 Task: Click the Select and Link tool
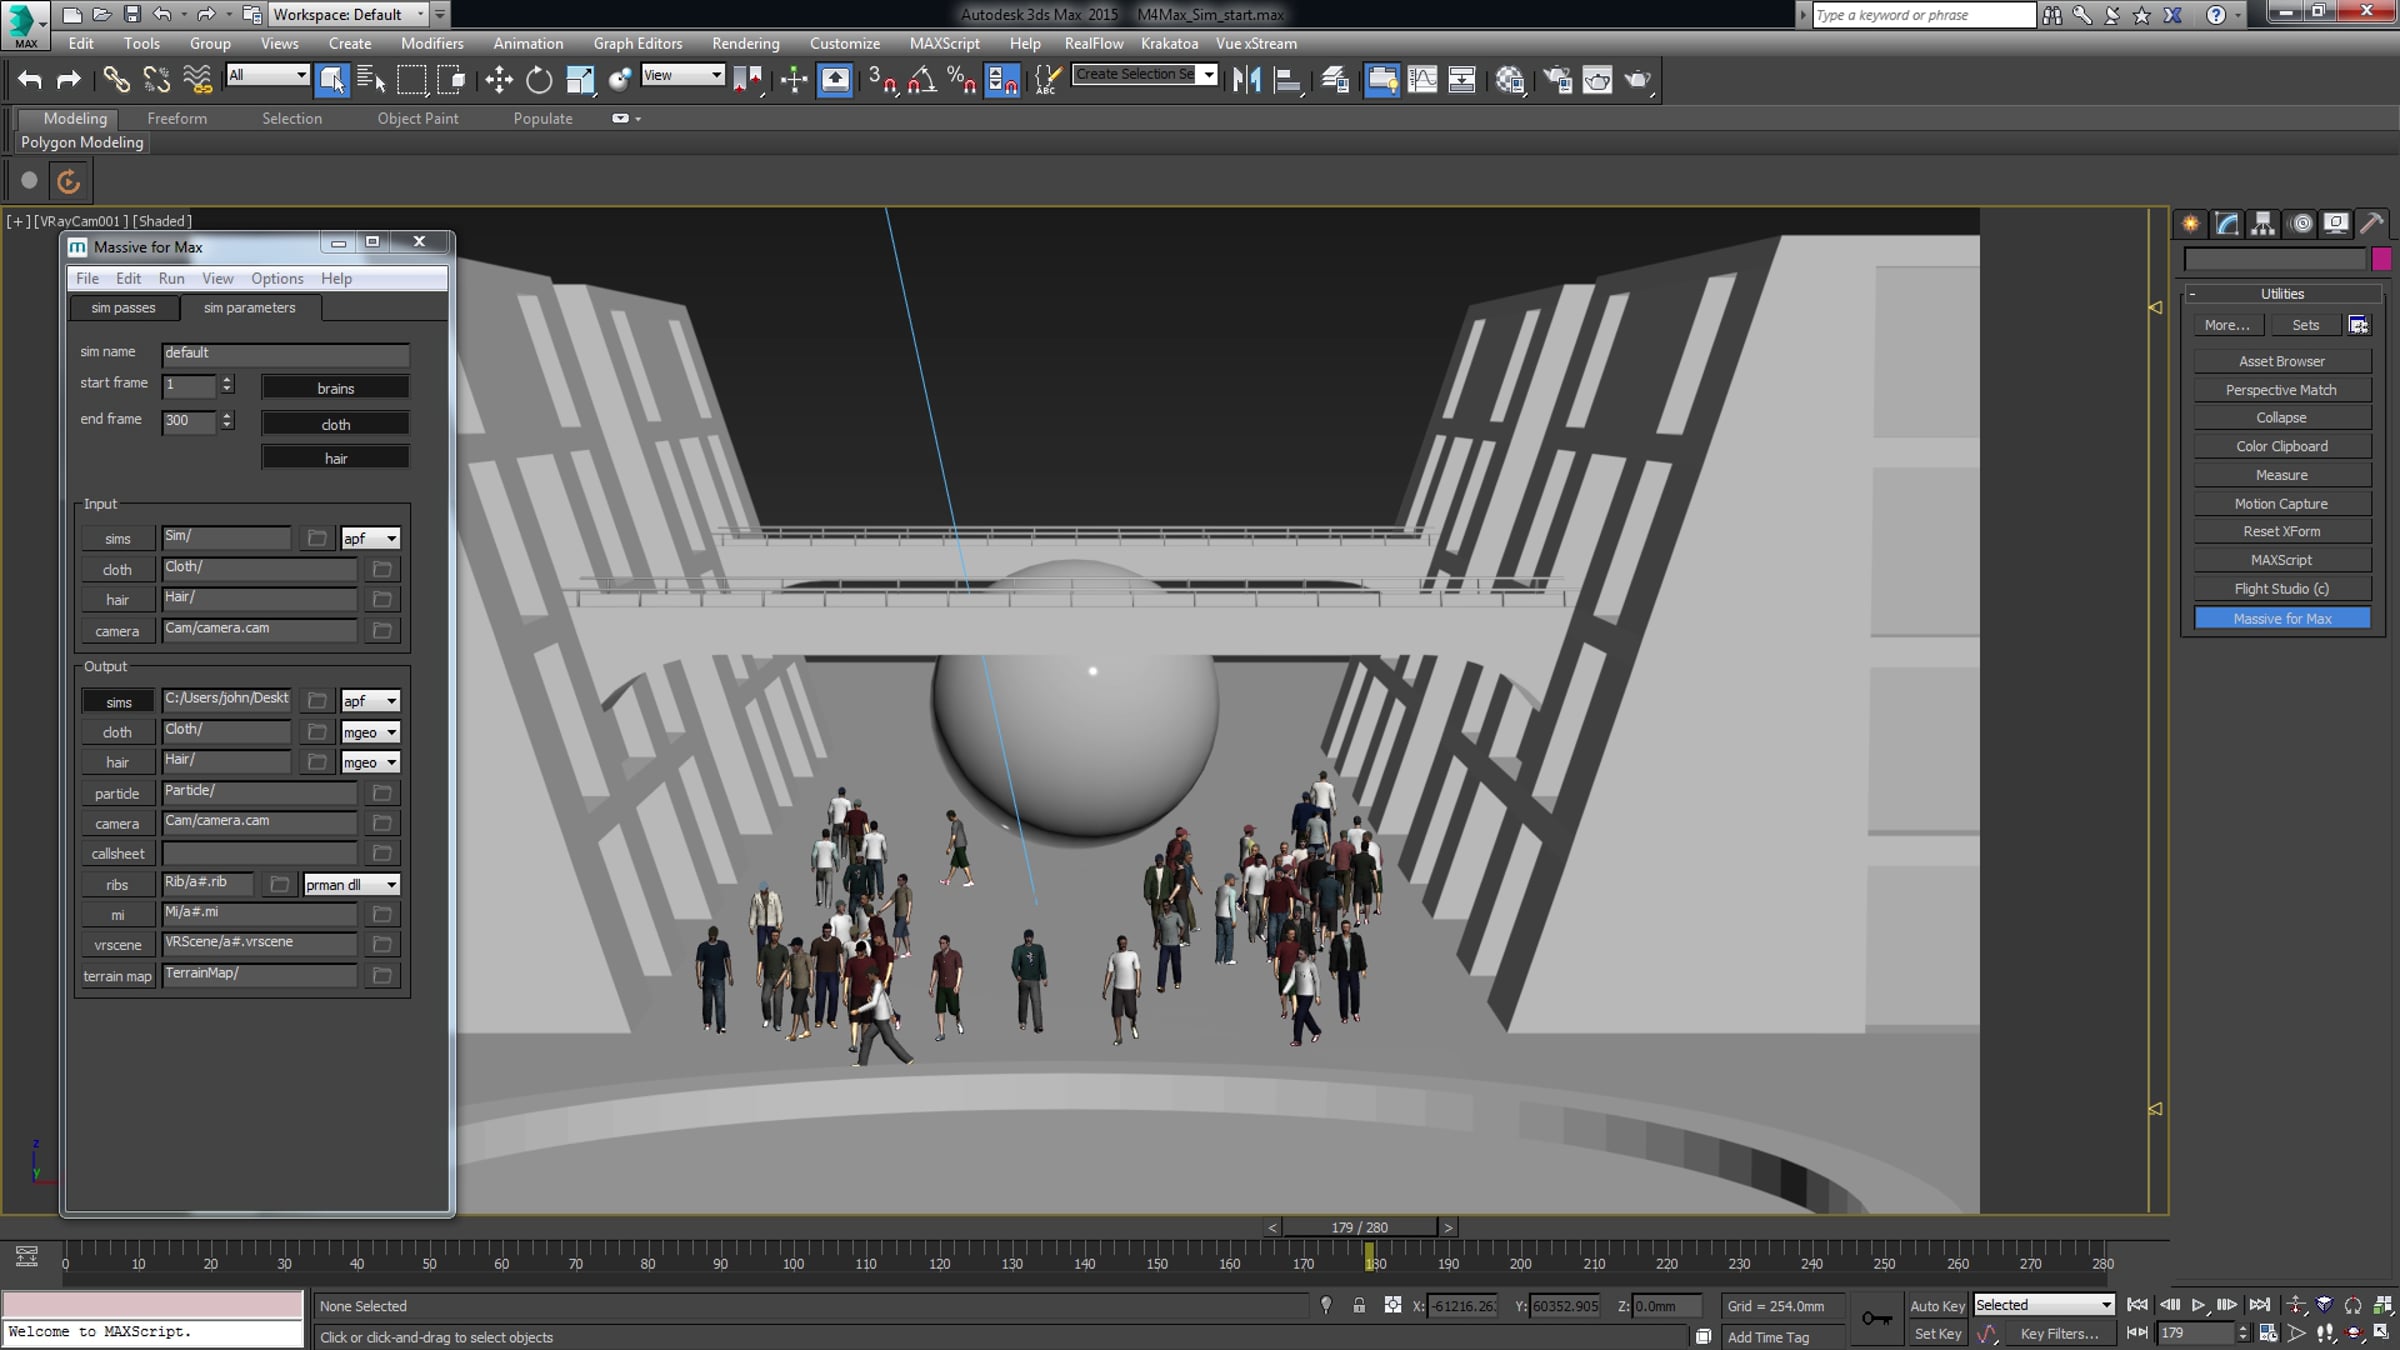[x=116, y=79]
